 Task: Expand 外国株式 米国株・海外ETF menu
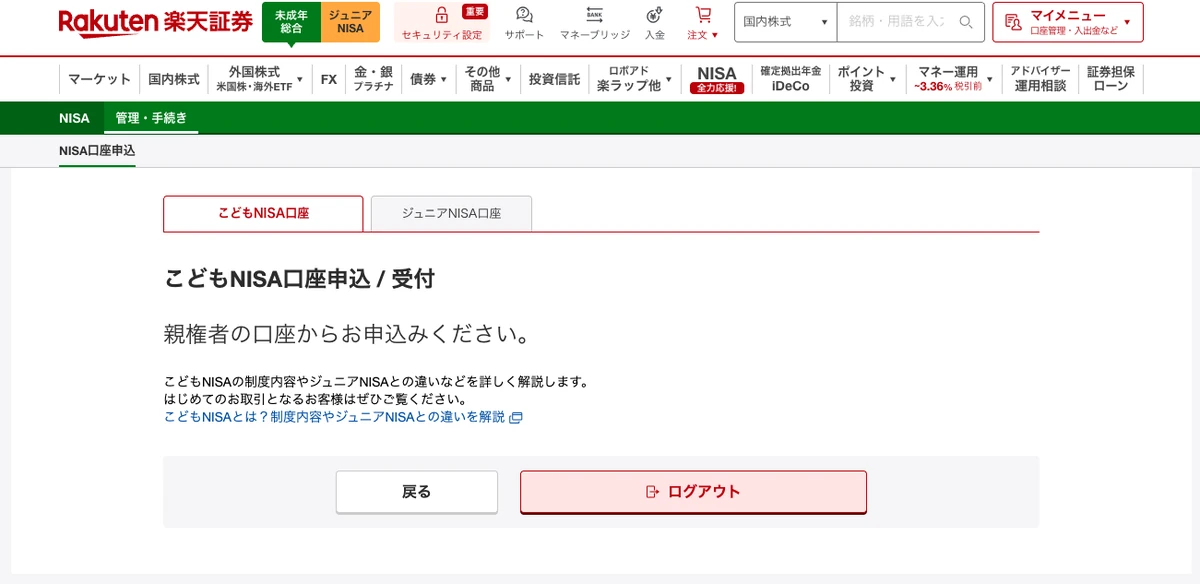click(259, 79)
